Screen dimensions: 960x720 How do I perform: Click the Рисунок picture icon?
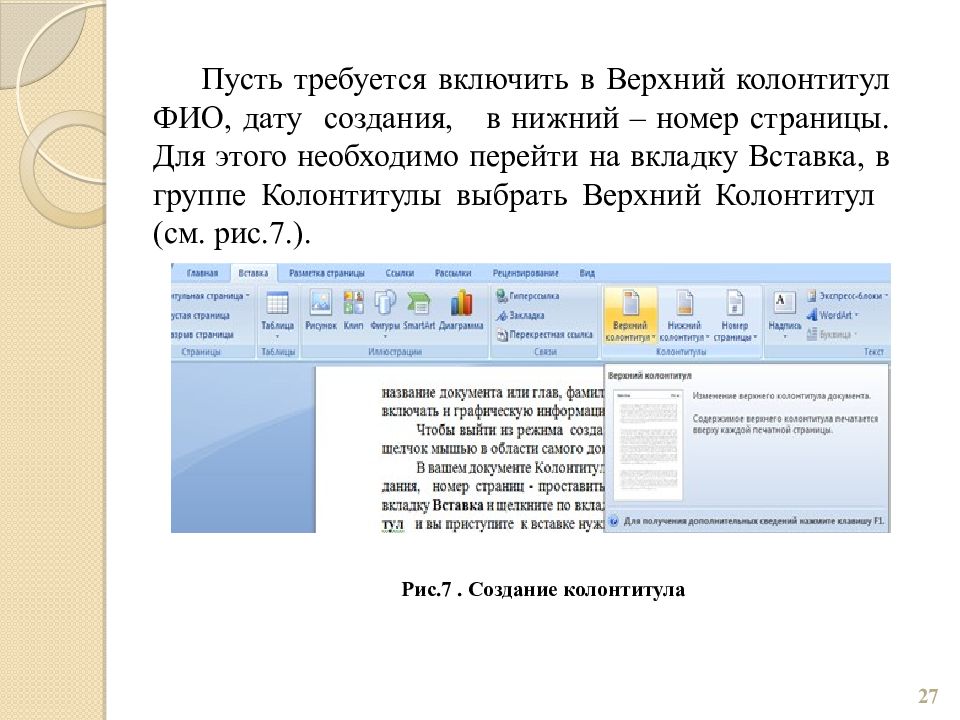point(321,310)
